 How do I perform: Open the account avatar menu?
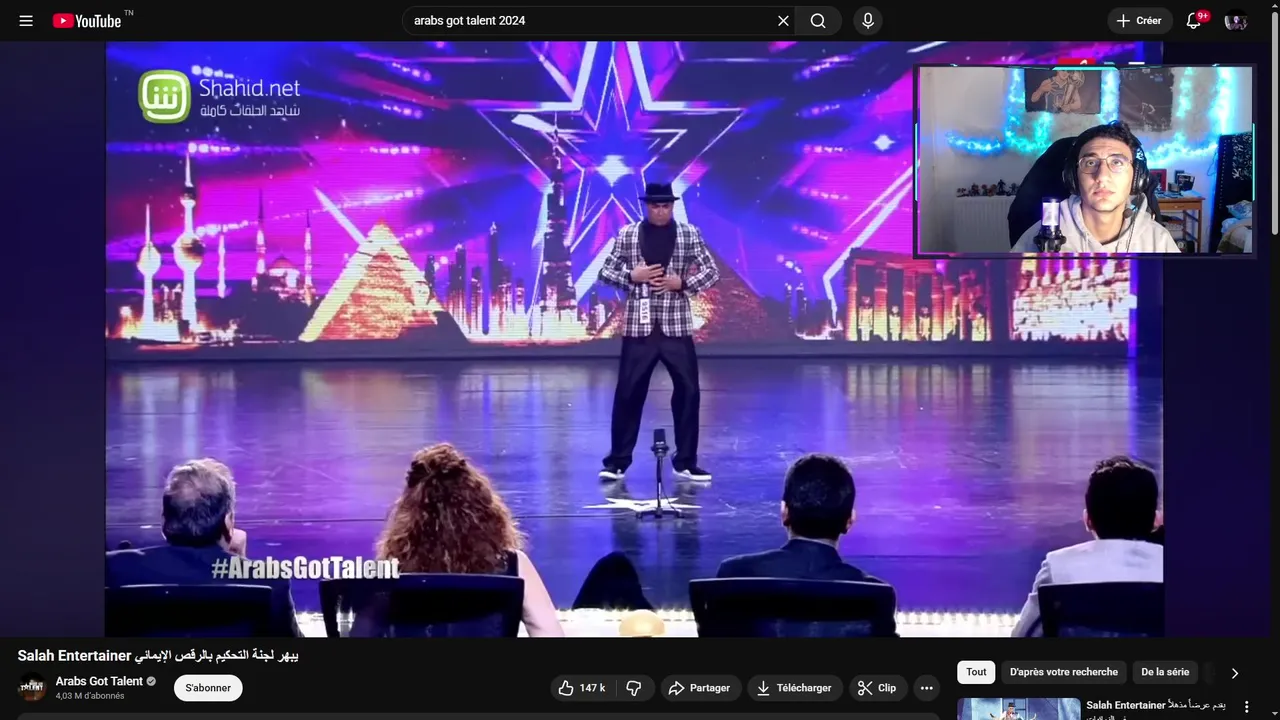[x=1236, y=21]
